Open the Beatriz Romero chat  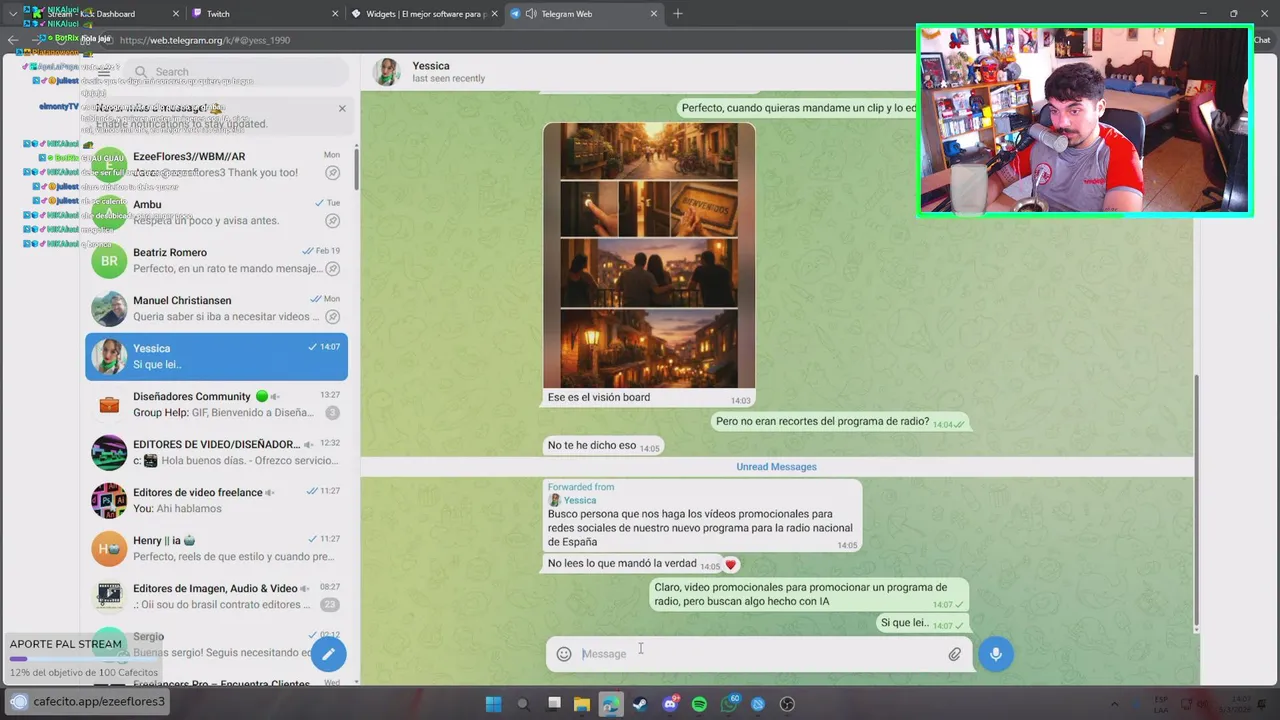(x=216, y=261)
